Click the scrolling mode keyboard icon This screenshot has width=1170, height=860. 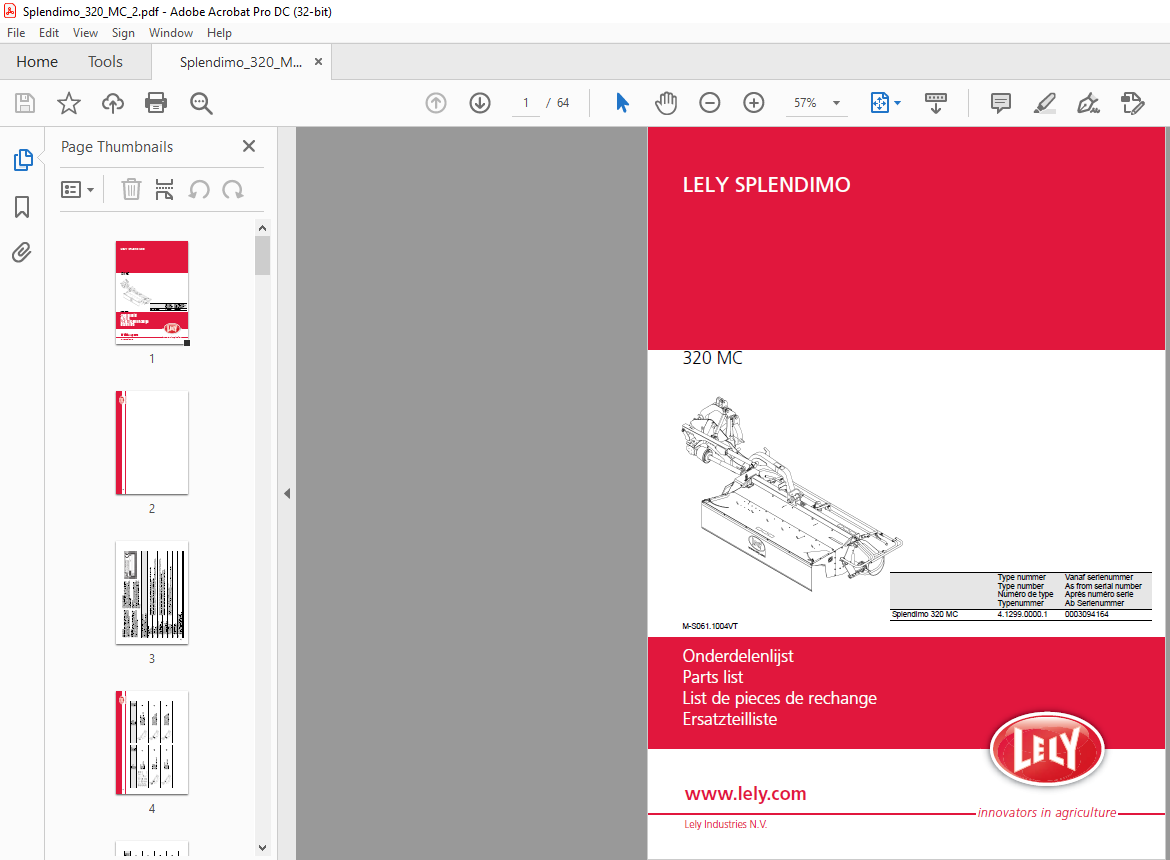click(936, 103)
